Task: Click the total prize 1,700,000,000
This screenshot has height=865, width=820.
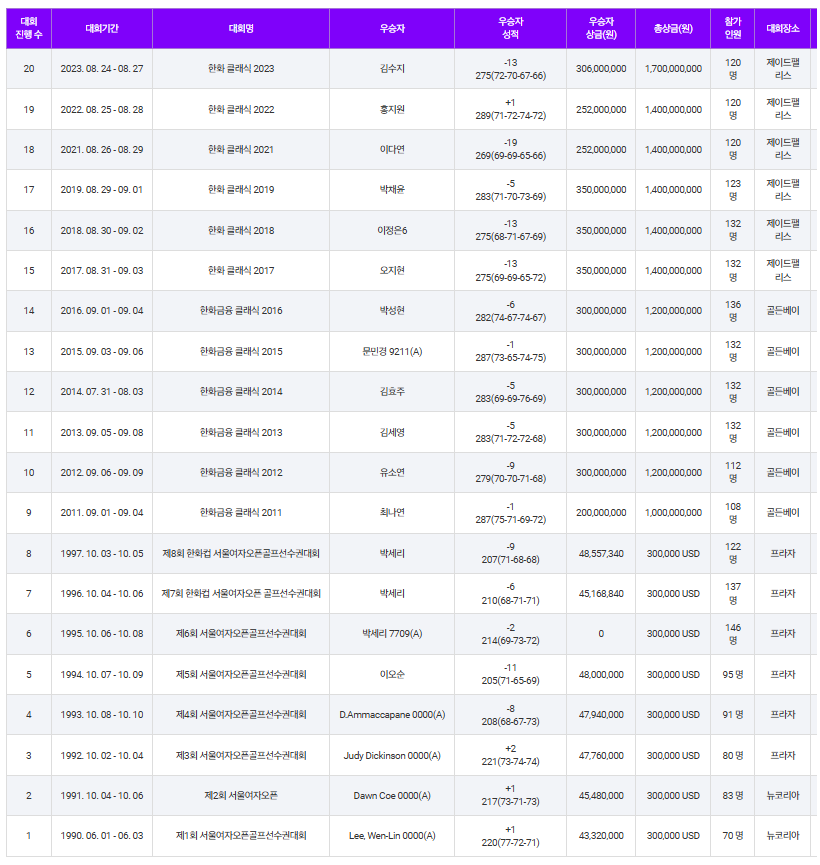Action: click(x=673, y=69)
